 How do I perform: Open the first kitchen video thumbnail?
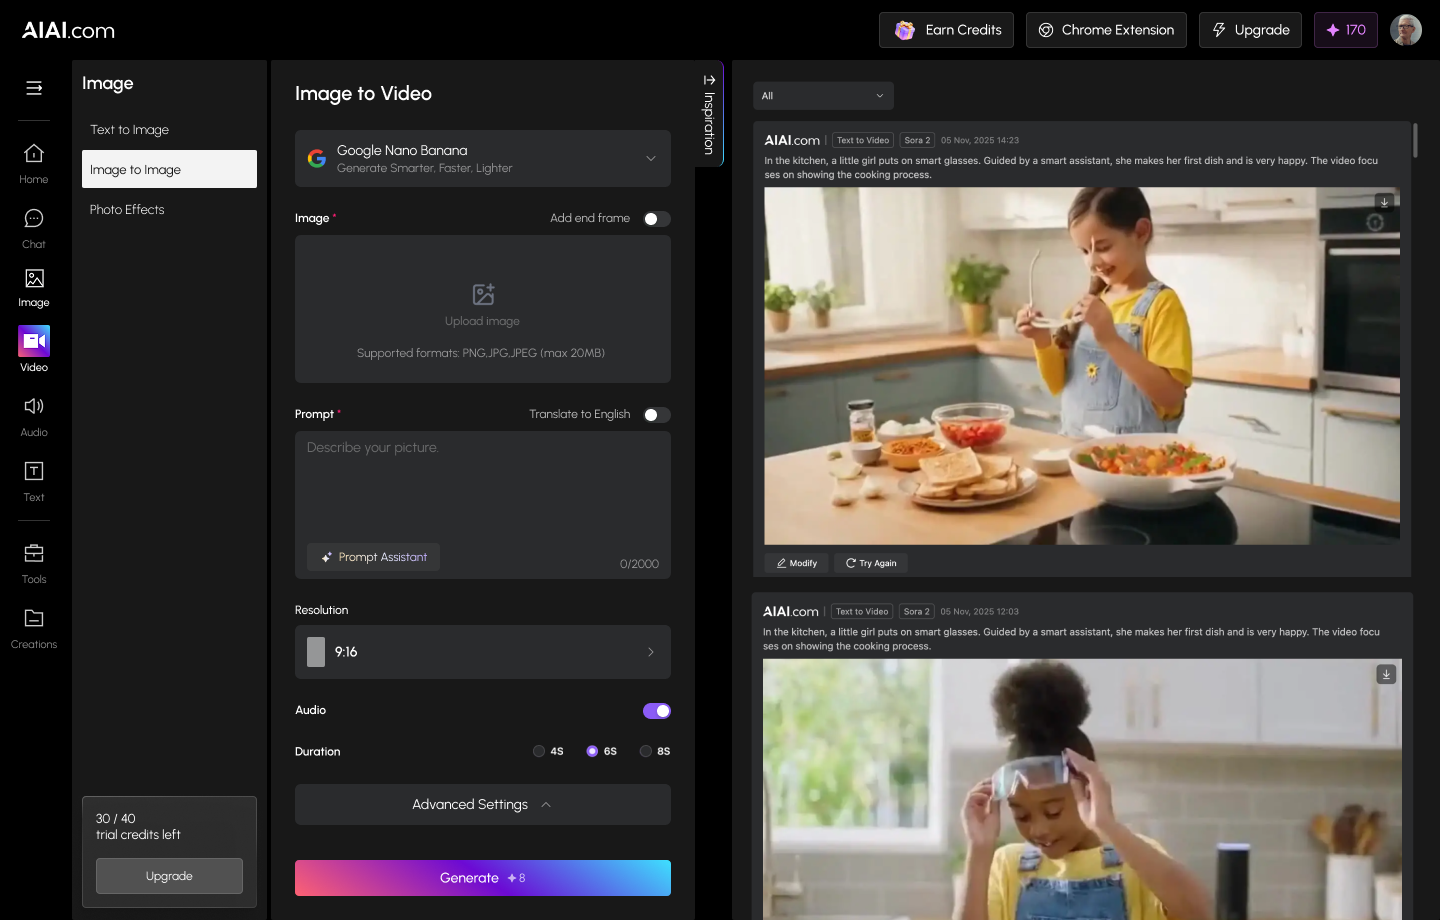[1082, 366]
